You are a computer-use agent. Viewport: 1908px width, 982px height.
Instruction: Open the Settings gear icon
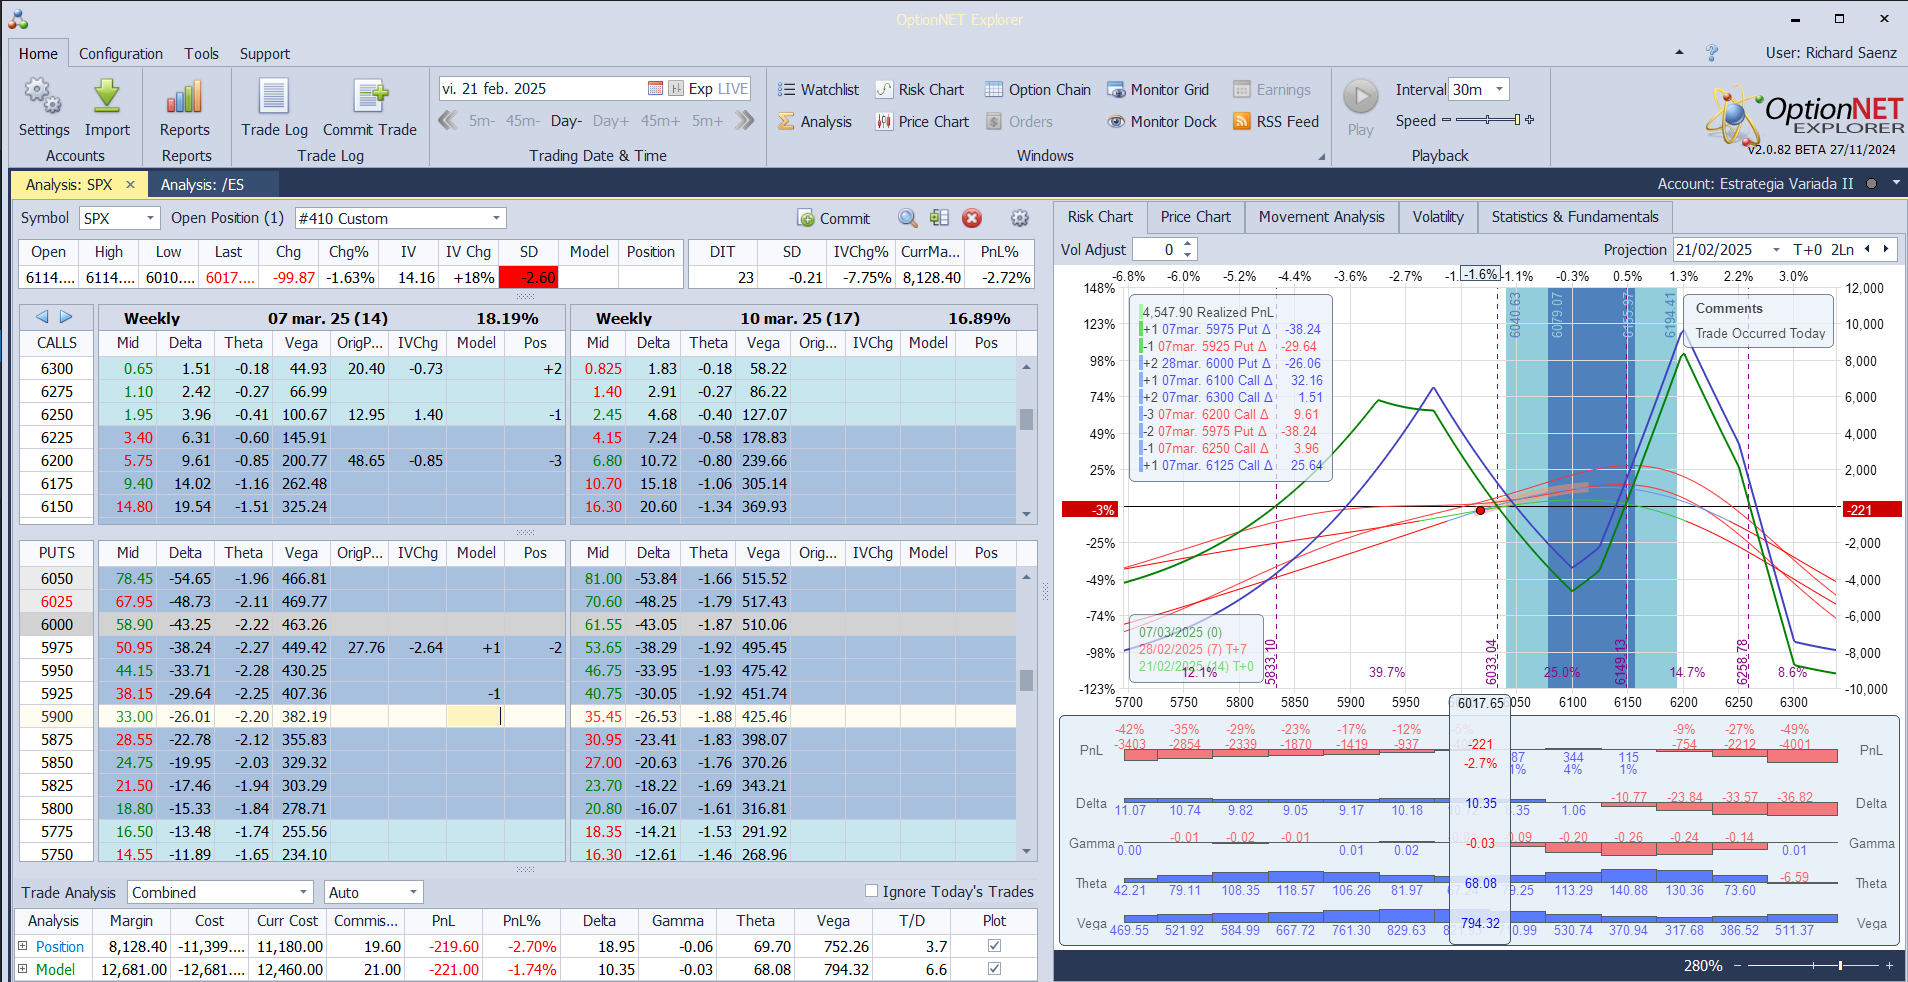pyautogui.click(x=43, y=97)
